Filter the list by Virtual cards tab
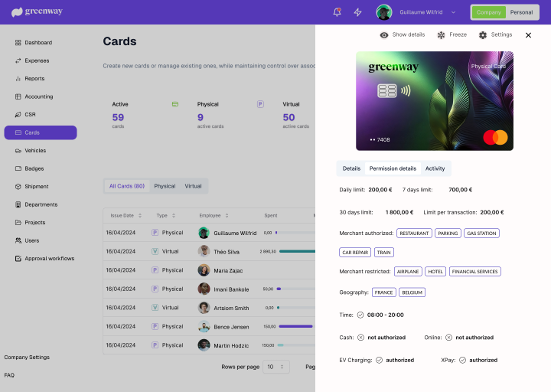551x392 pixels. (193, 186)
